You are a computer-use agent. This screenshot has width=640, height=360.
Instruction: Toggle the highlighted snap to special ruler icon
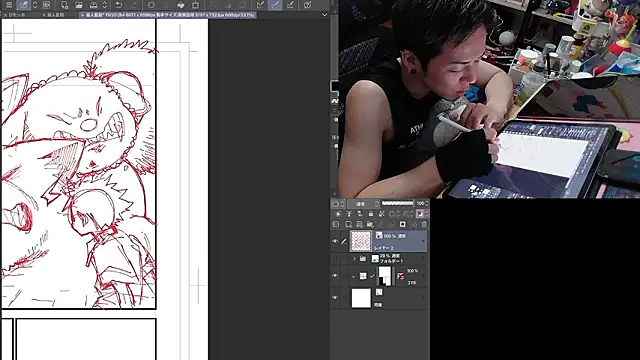coord(275,5)
